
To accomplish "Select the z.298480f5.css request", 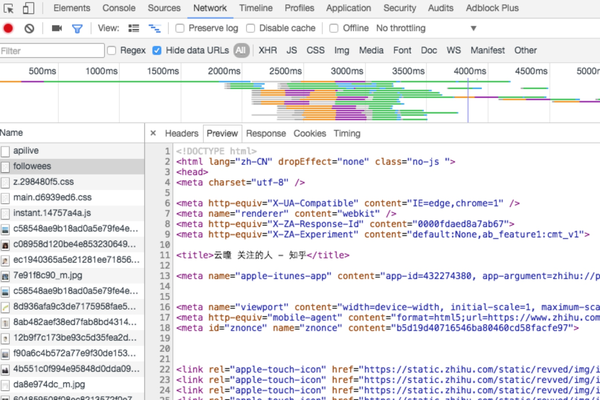I will 43,183.
